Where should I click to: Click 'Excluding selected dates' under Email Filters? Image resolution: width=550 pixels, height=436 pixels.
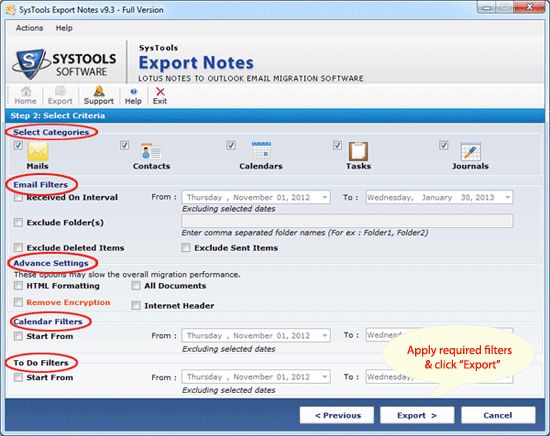tap(229, 209)
